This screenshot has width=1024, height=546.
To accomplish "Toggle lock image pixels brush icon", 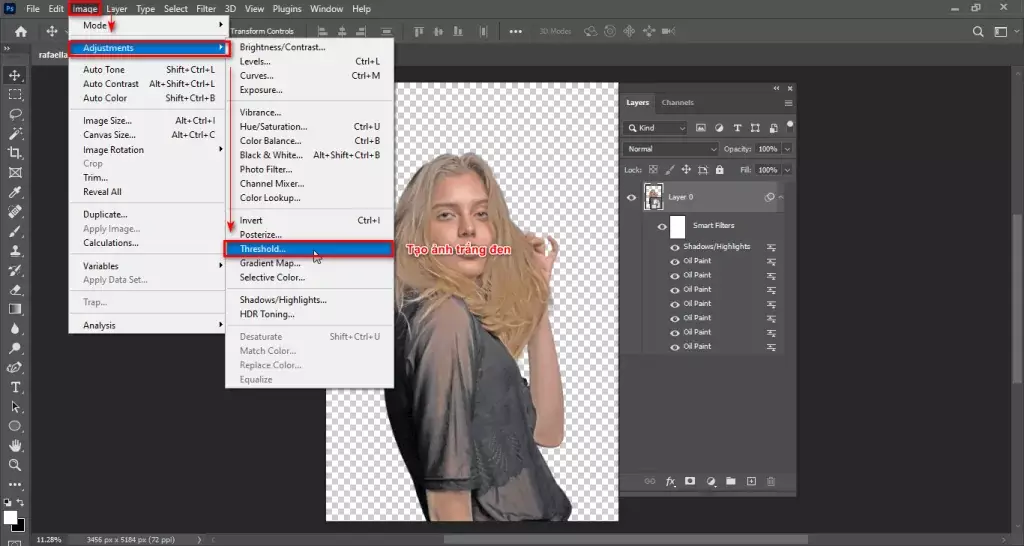I will [669, 170].
